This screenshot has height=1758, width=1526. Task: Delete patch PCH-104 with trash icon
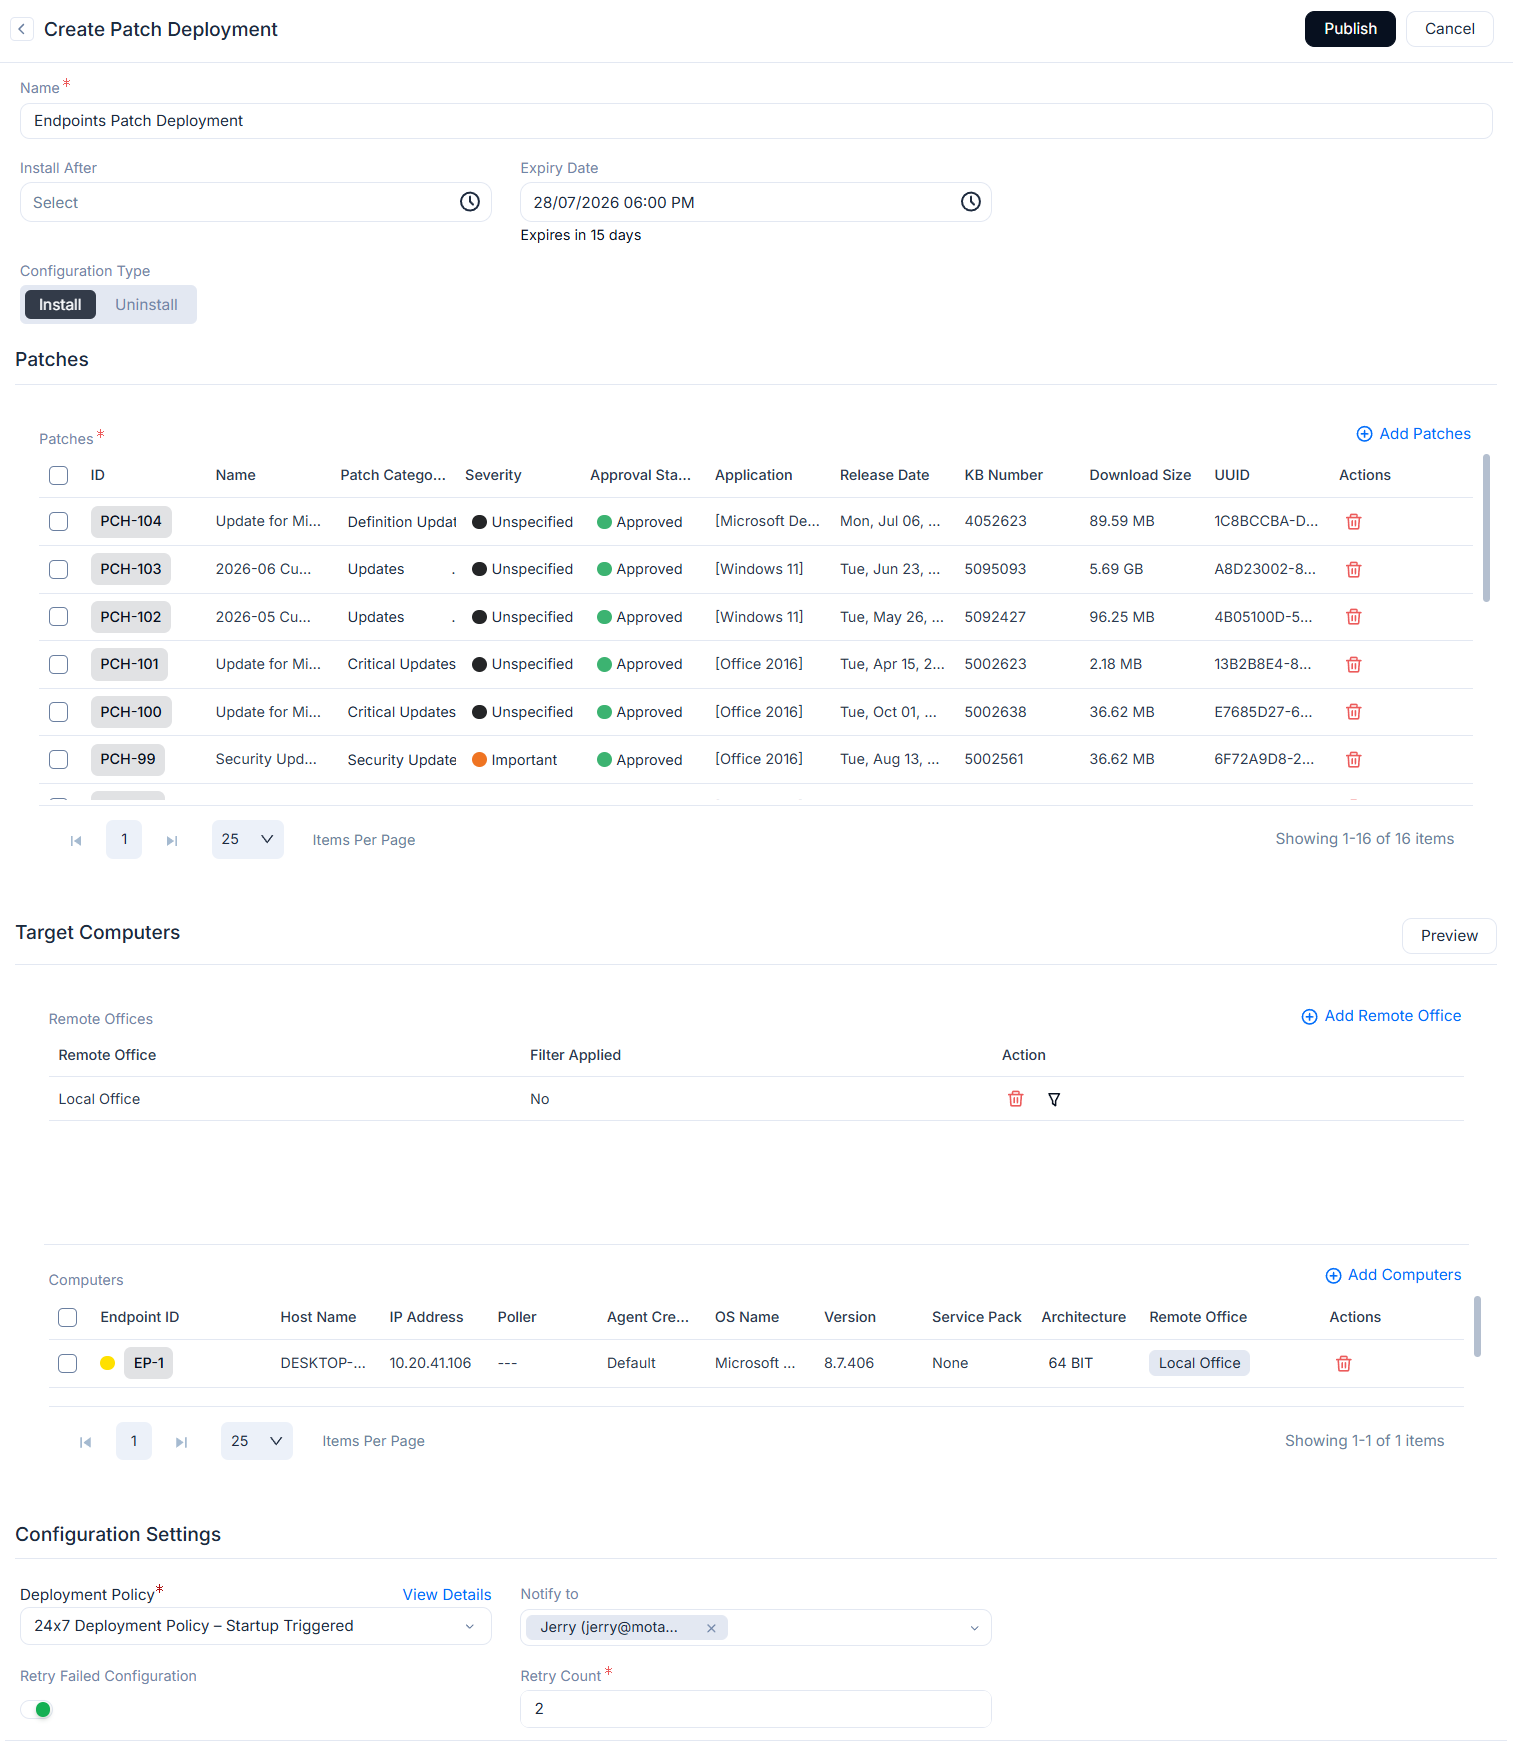click(x=1354, y=522)
